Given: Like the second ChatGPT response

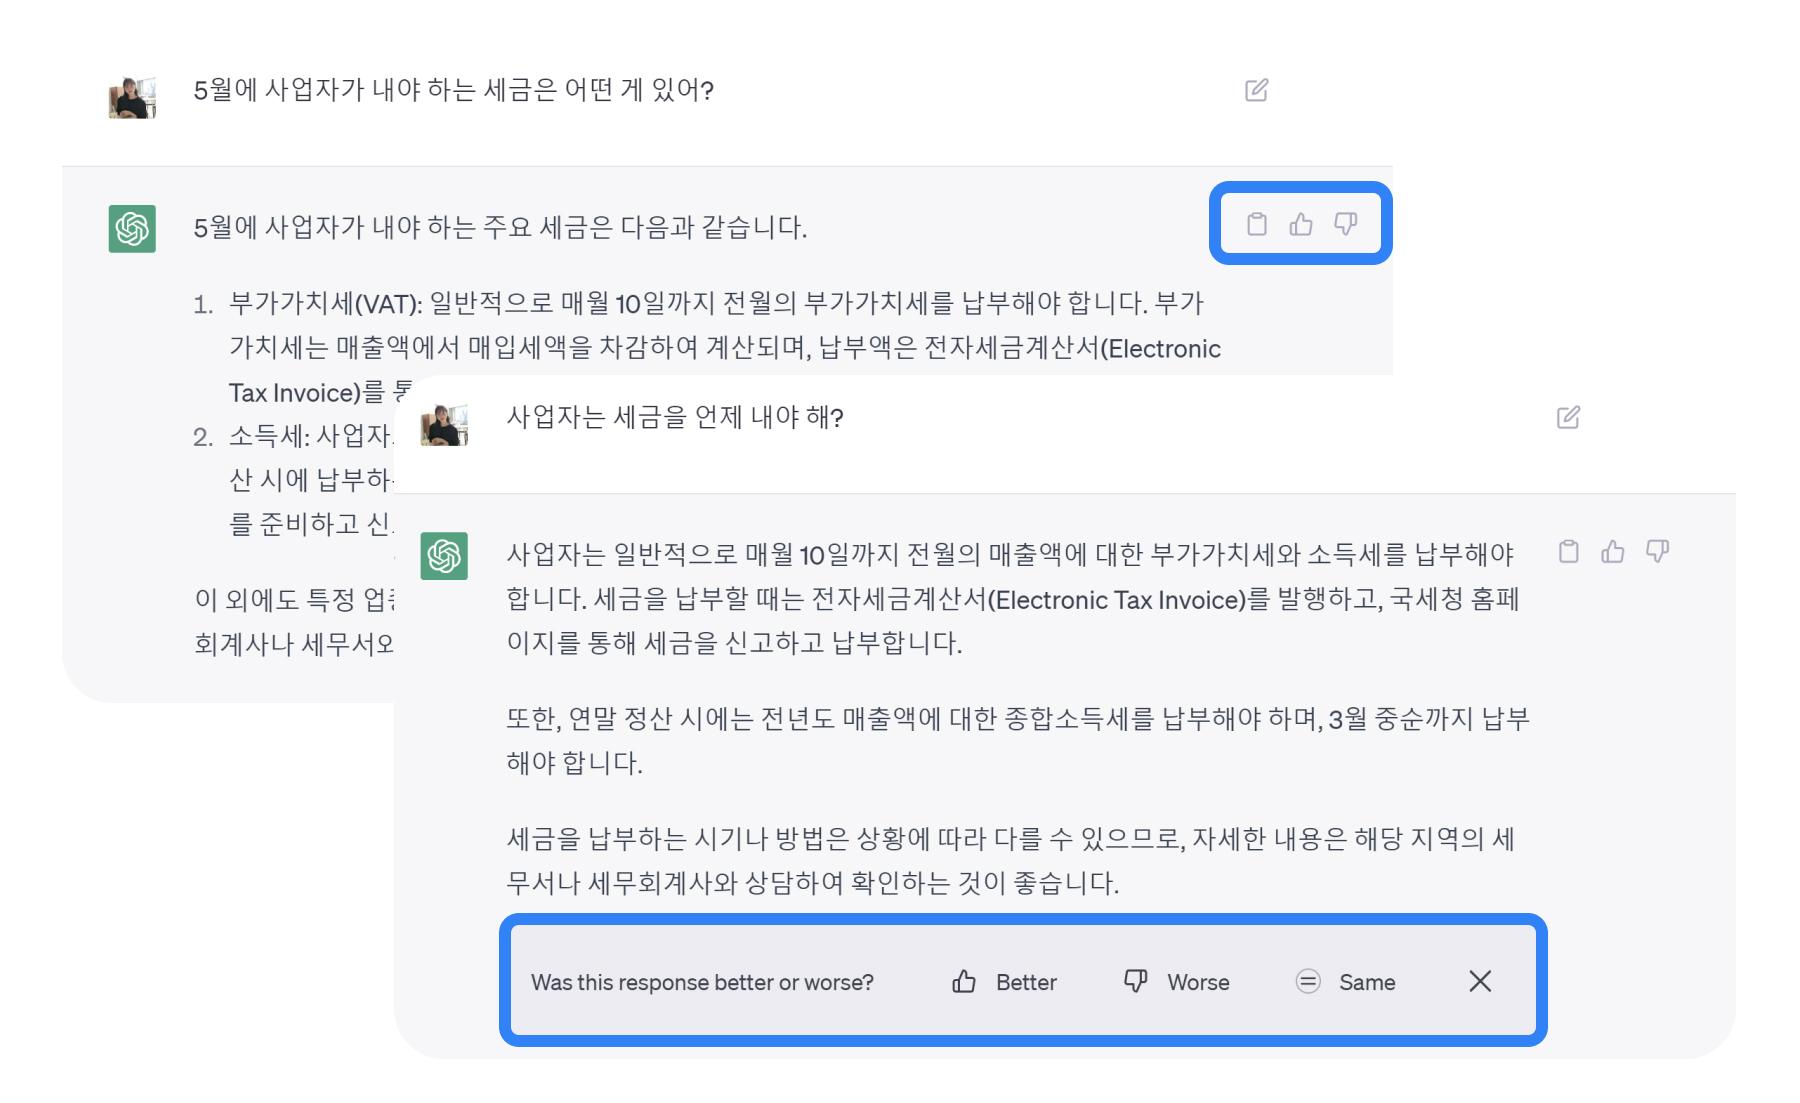Looking at the screenshot, I should coord(1613,551).
